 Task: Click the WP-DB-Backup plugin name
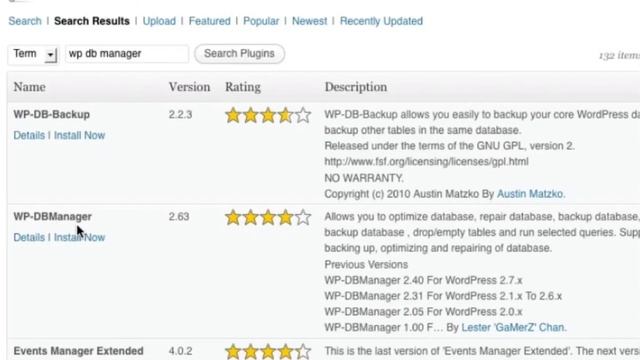(51, 114)
